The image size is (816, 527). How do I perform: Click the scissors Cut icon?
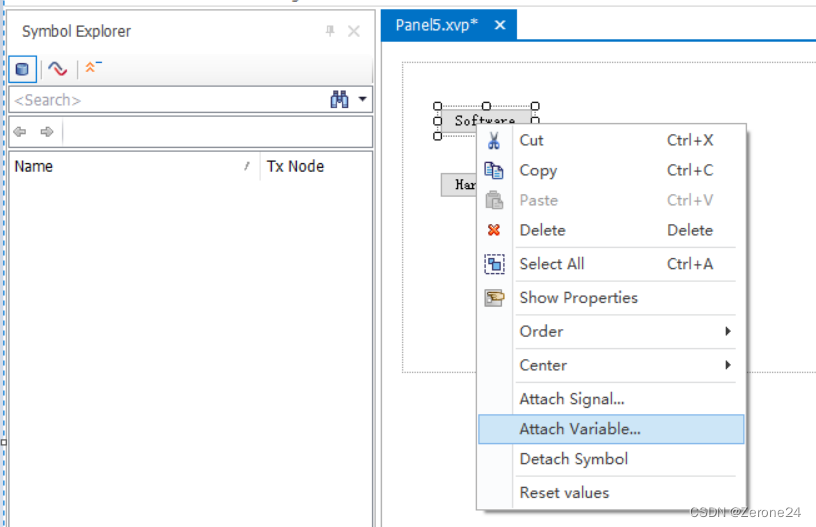click(x=494, y=140)
